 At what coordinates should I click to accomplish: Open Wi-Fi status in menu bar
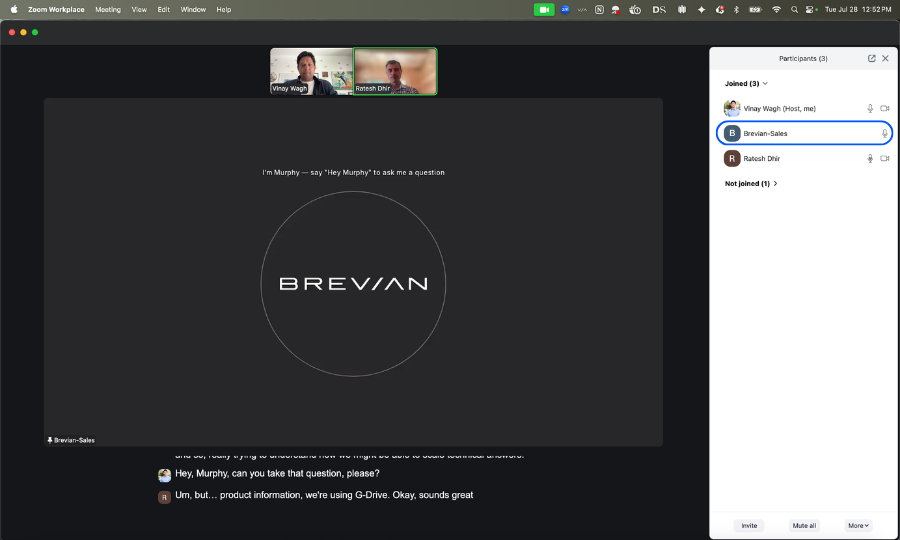coord(776,10)
